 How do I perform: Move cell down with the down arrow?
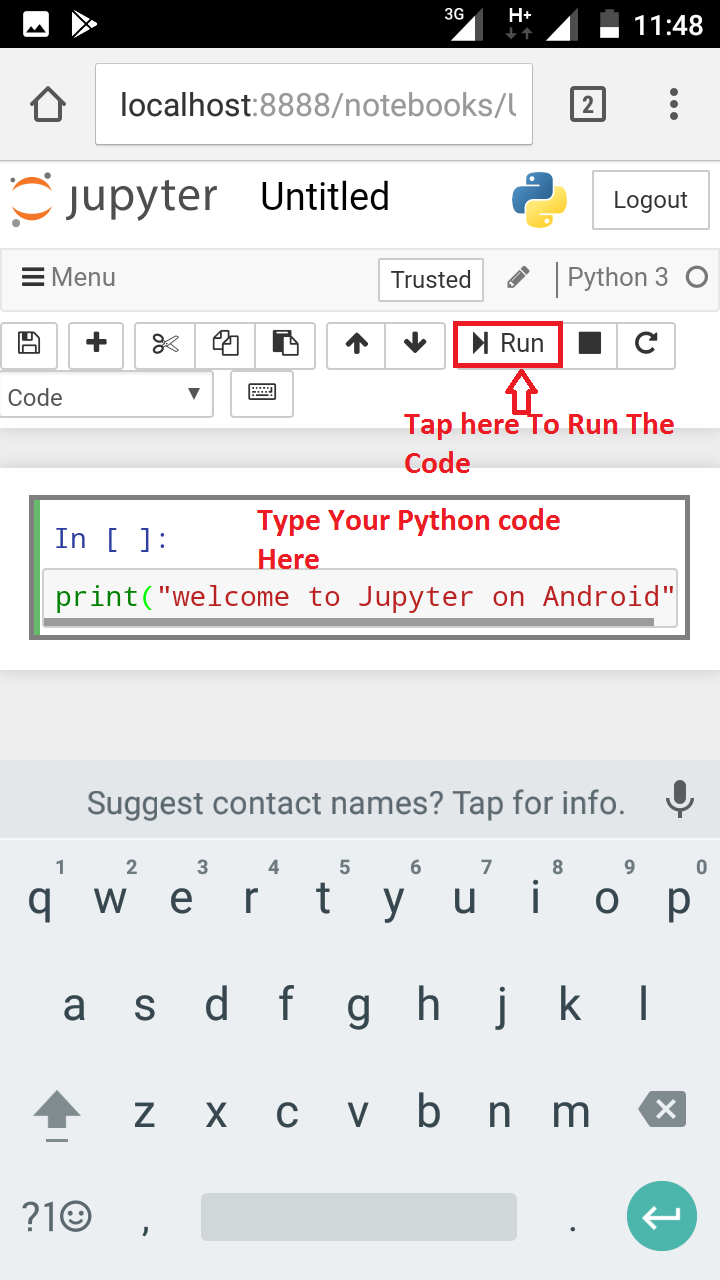pos(415,345)
